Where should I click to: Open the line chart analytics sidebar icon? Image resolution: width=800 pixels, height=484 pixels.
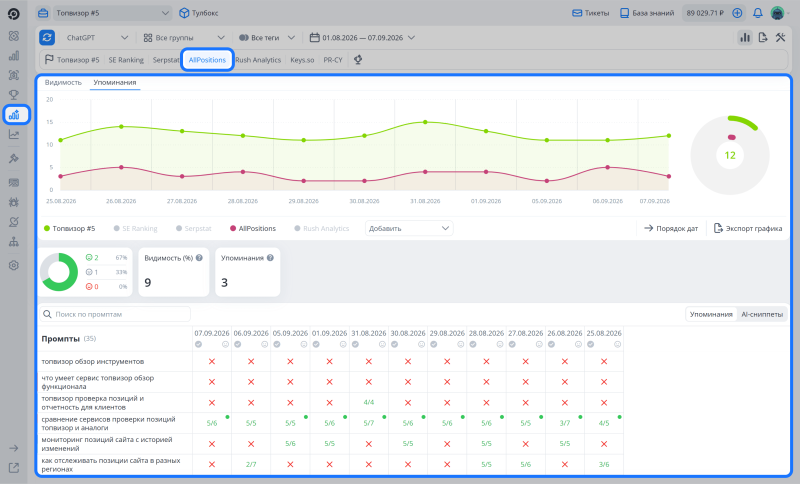[x=14, y=135]
